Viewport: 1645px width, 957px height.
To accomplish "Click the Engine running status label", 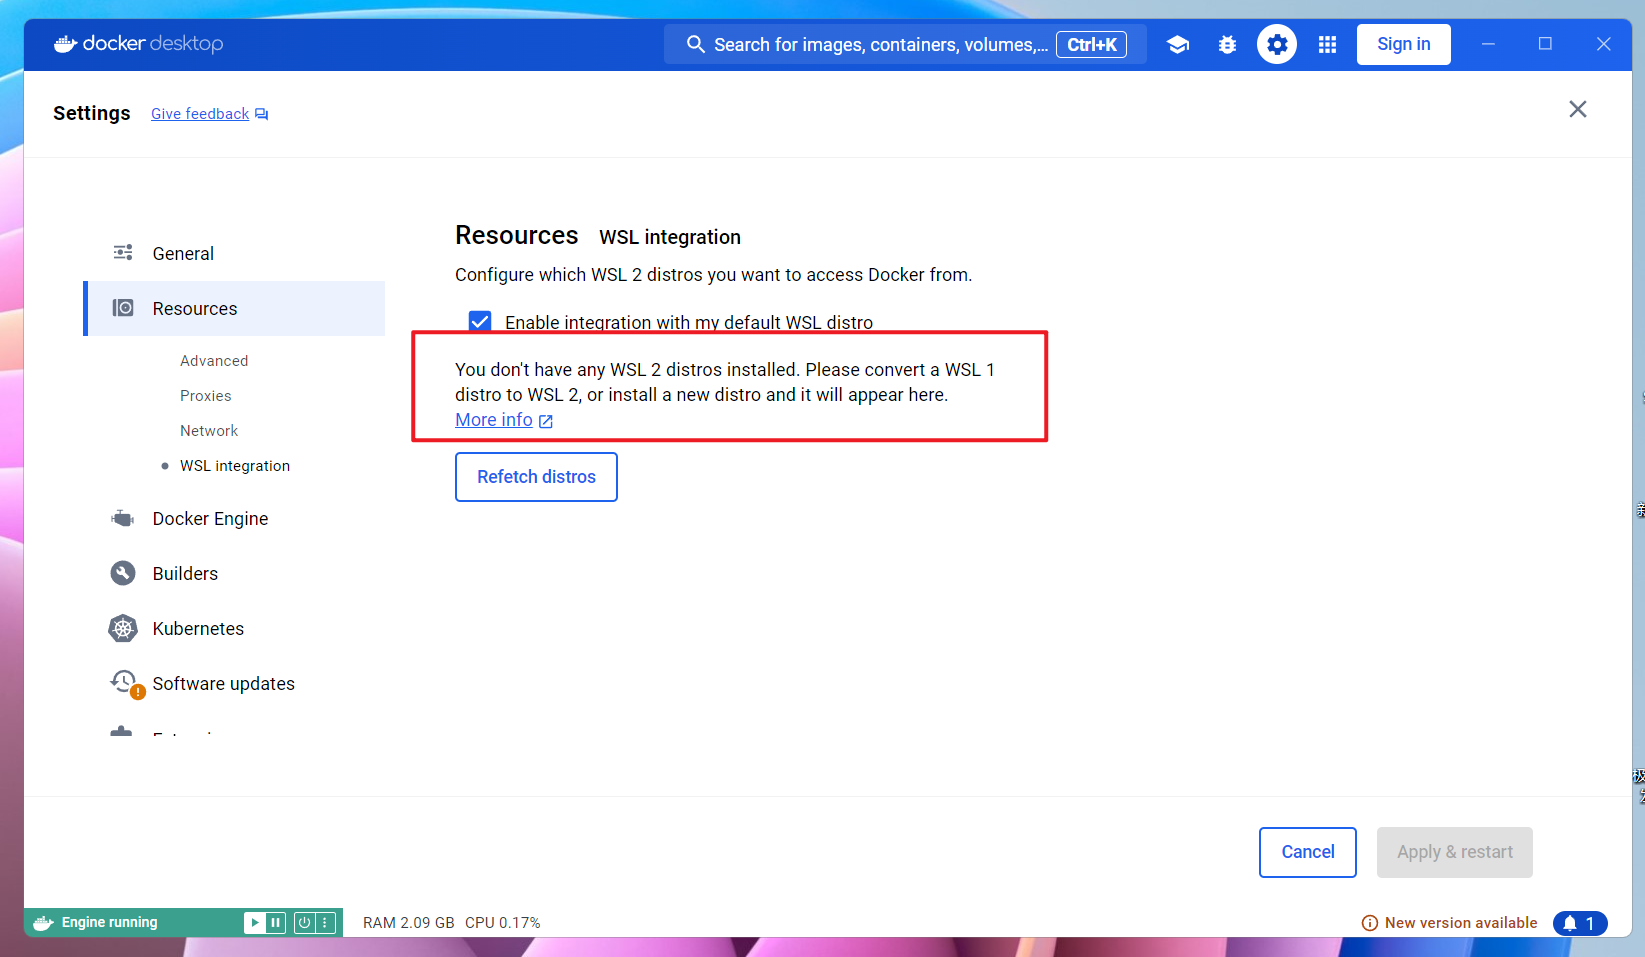I will 110,922.
